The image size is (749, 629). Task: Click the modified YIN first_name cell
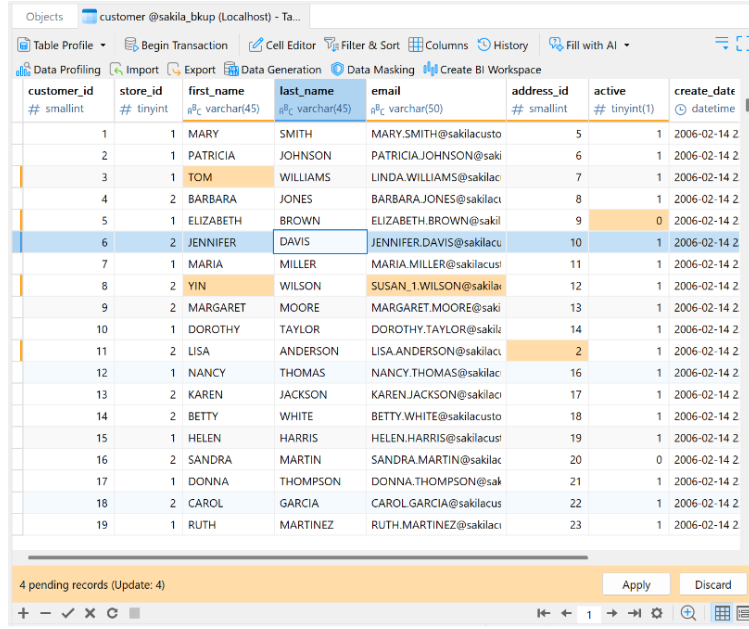pos(228,286)
